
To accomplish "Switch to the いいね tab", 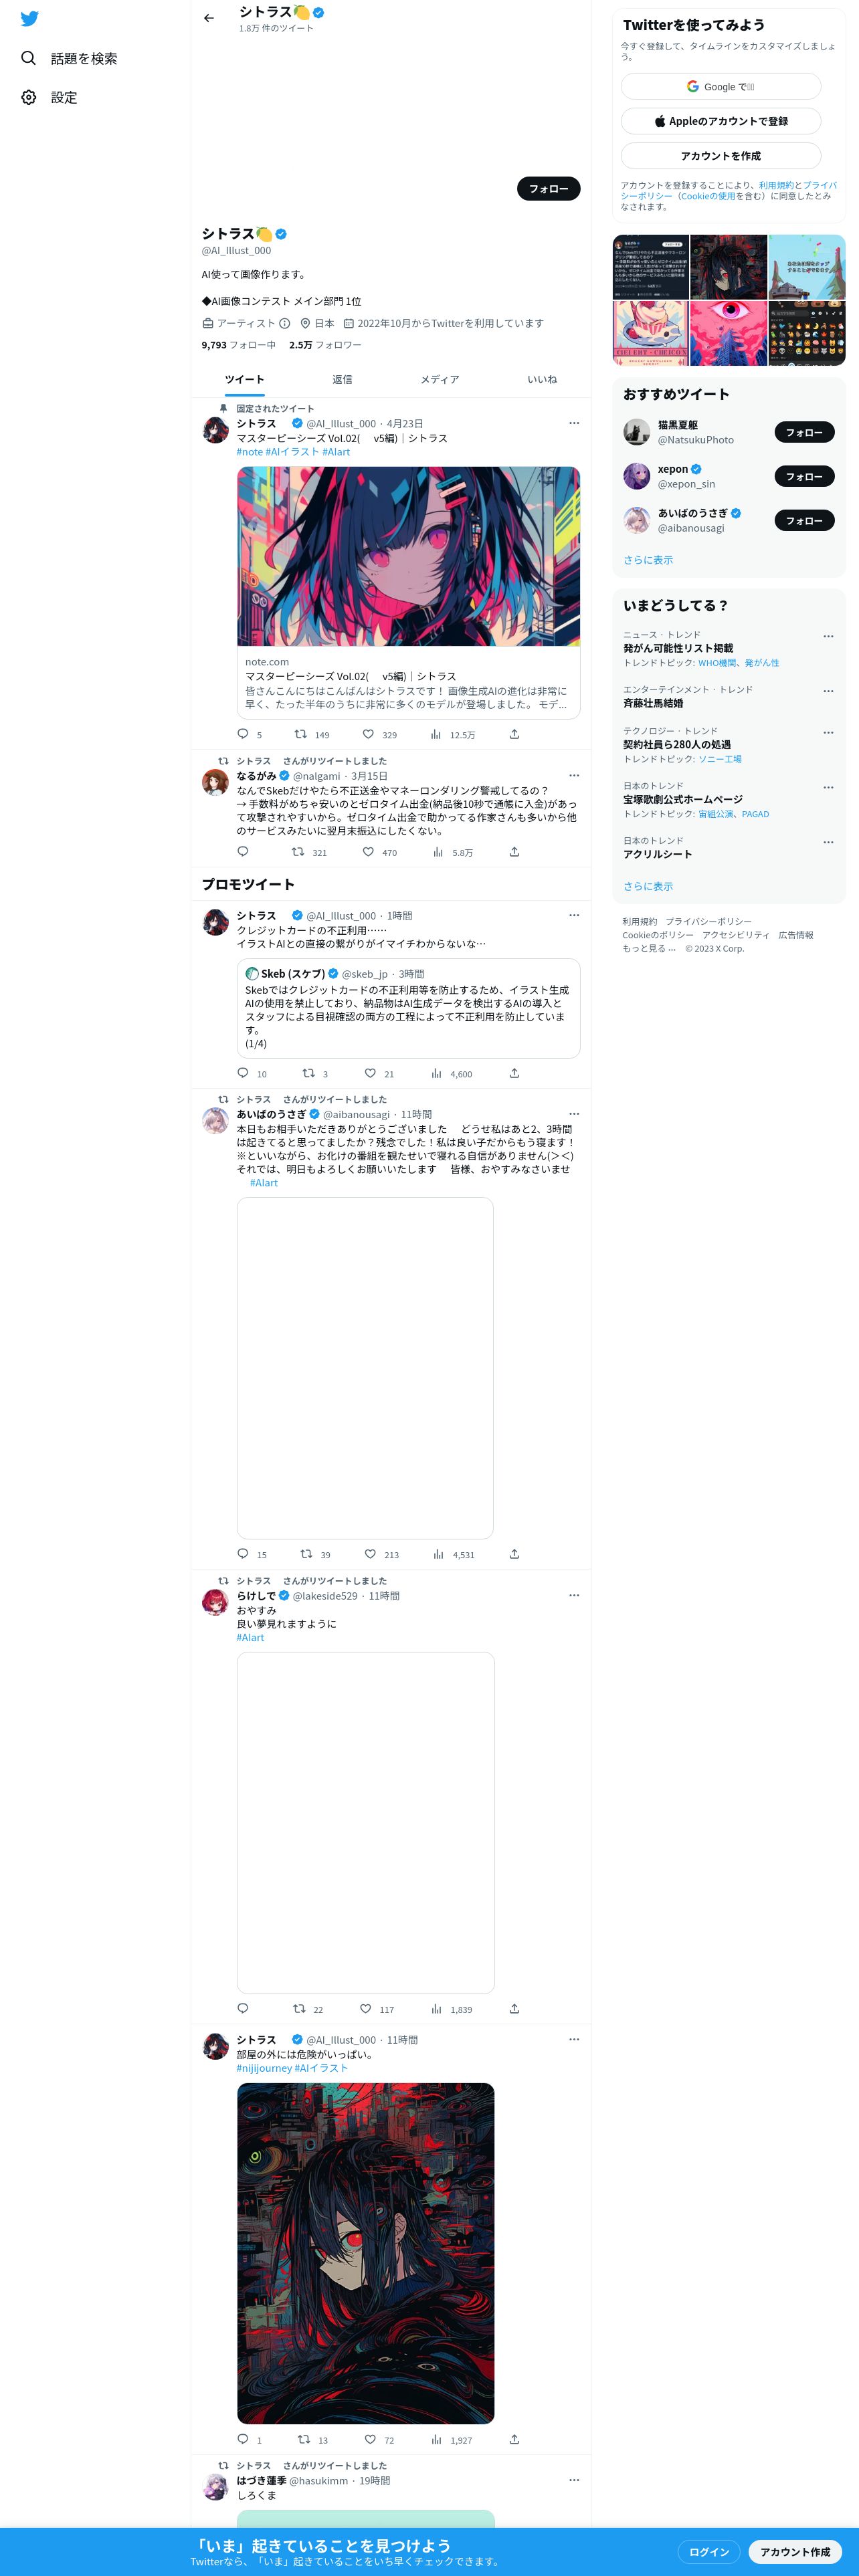I will [x=542, y=380].
